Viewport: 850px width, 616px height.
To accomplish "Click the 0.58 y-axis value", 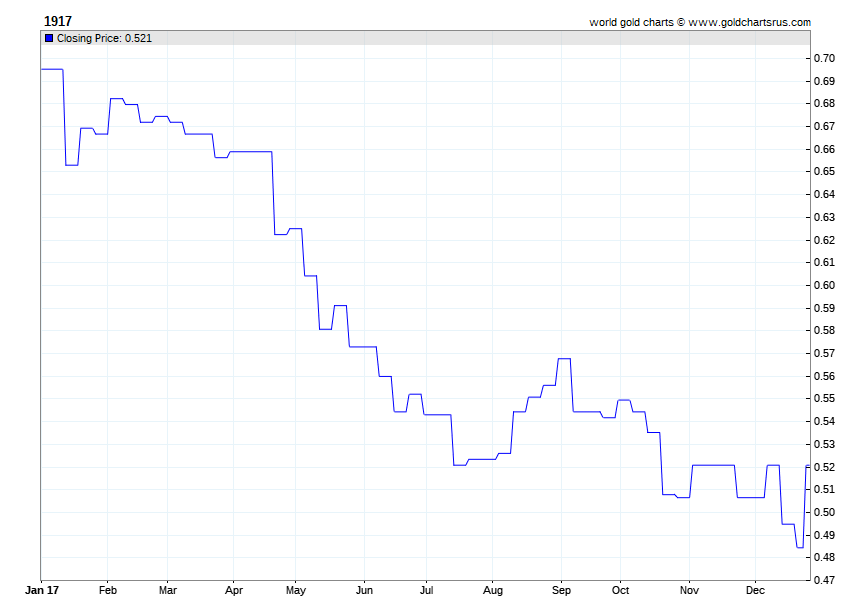I will [825, 330].
